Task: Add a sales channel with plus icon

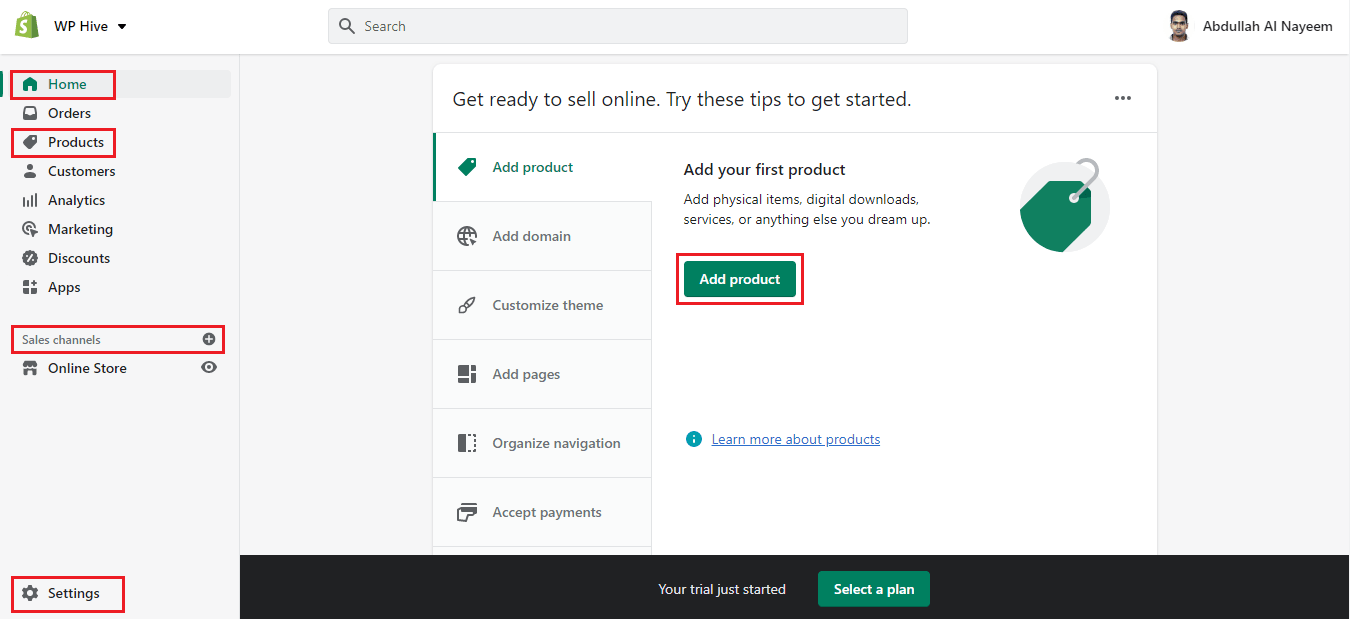Action: 209,339
